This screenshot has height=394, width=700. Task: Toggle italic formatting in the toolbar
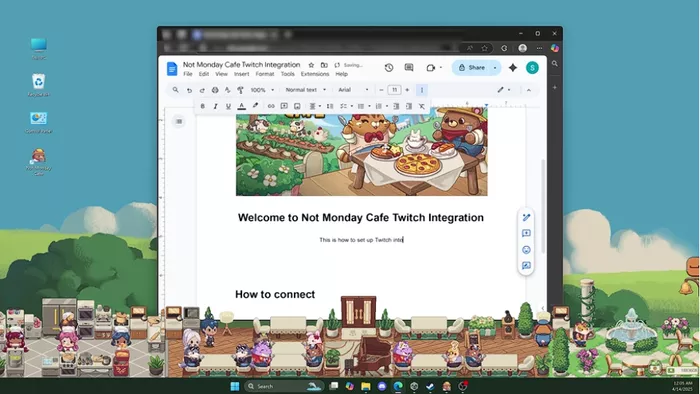click(x=215, y=106)
